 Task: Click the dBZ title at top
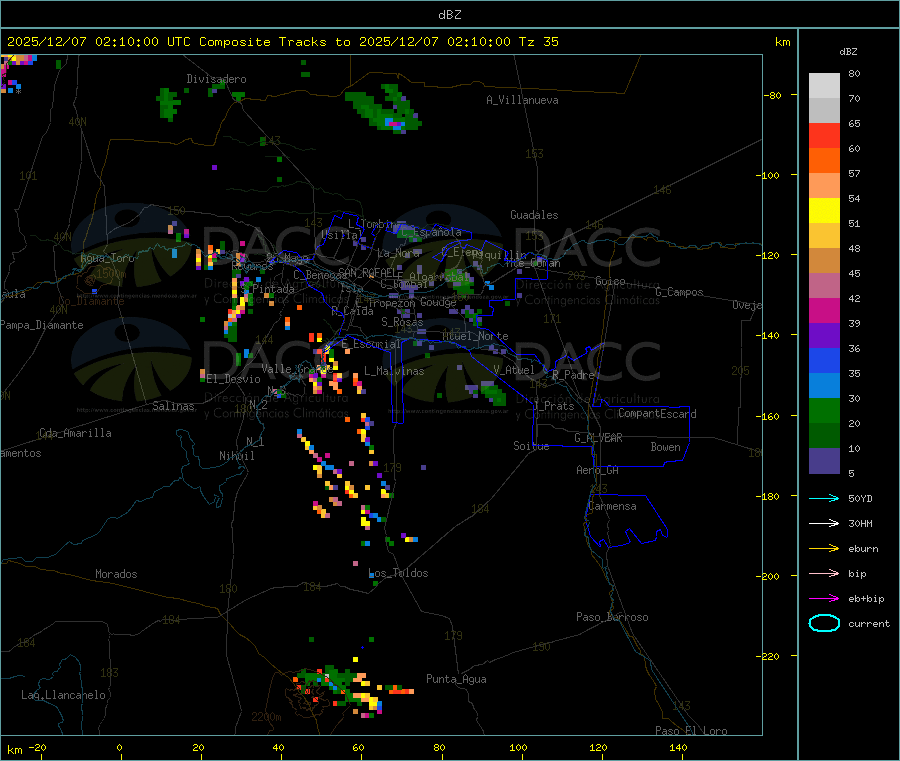[449, 15]
